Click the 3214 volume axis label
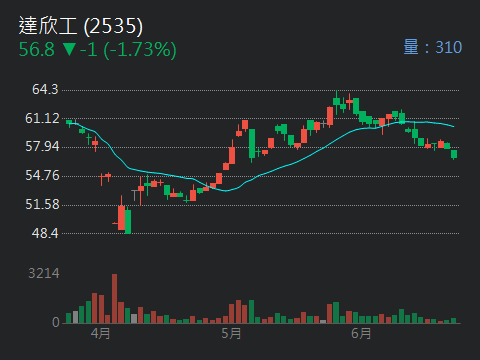 click(44, 273)
